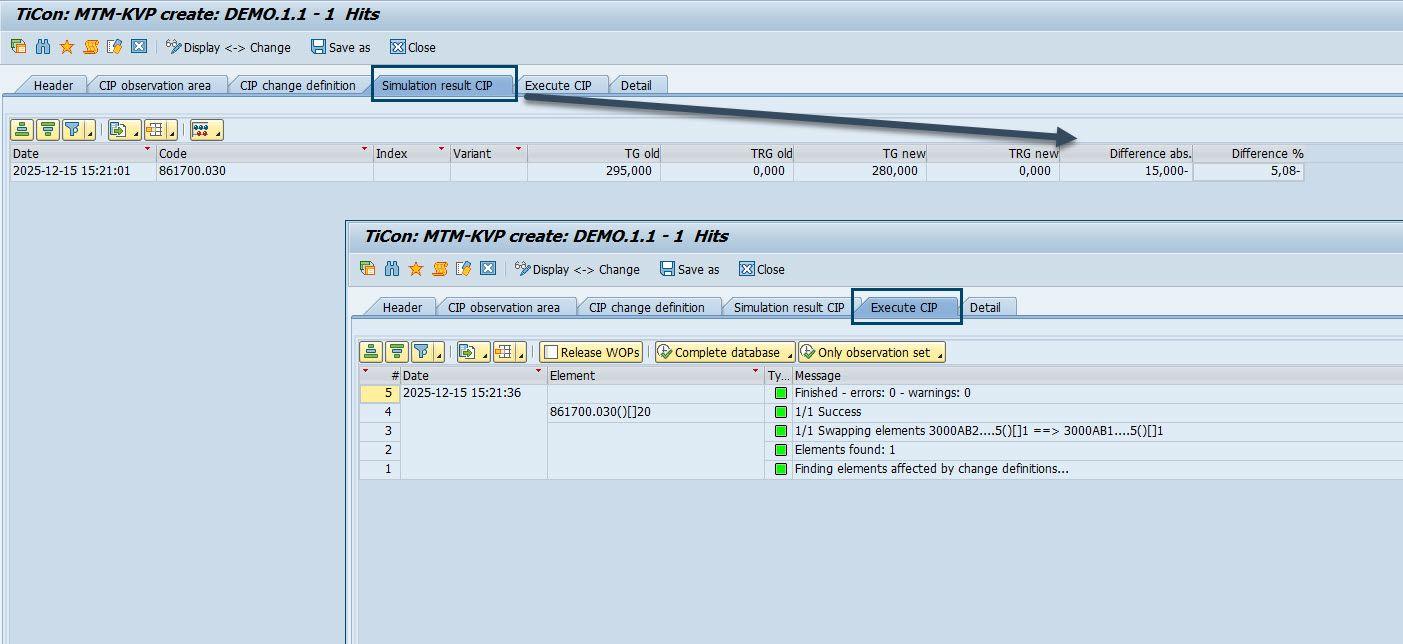
Task: Open CIP observation area tab in upper window
Action: click(154, 85)
